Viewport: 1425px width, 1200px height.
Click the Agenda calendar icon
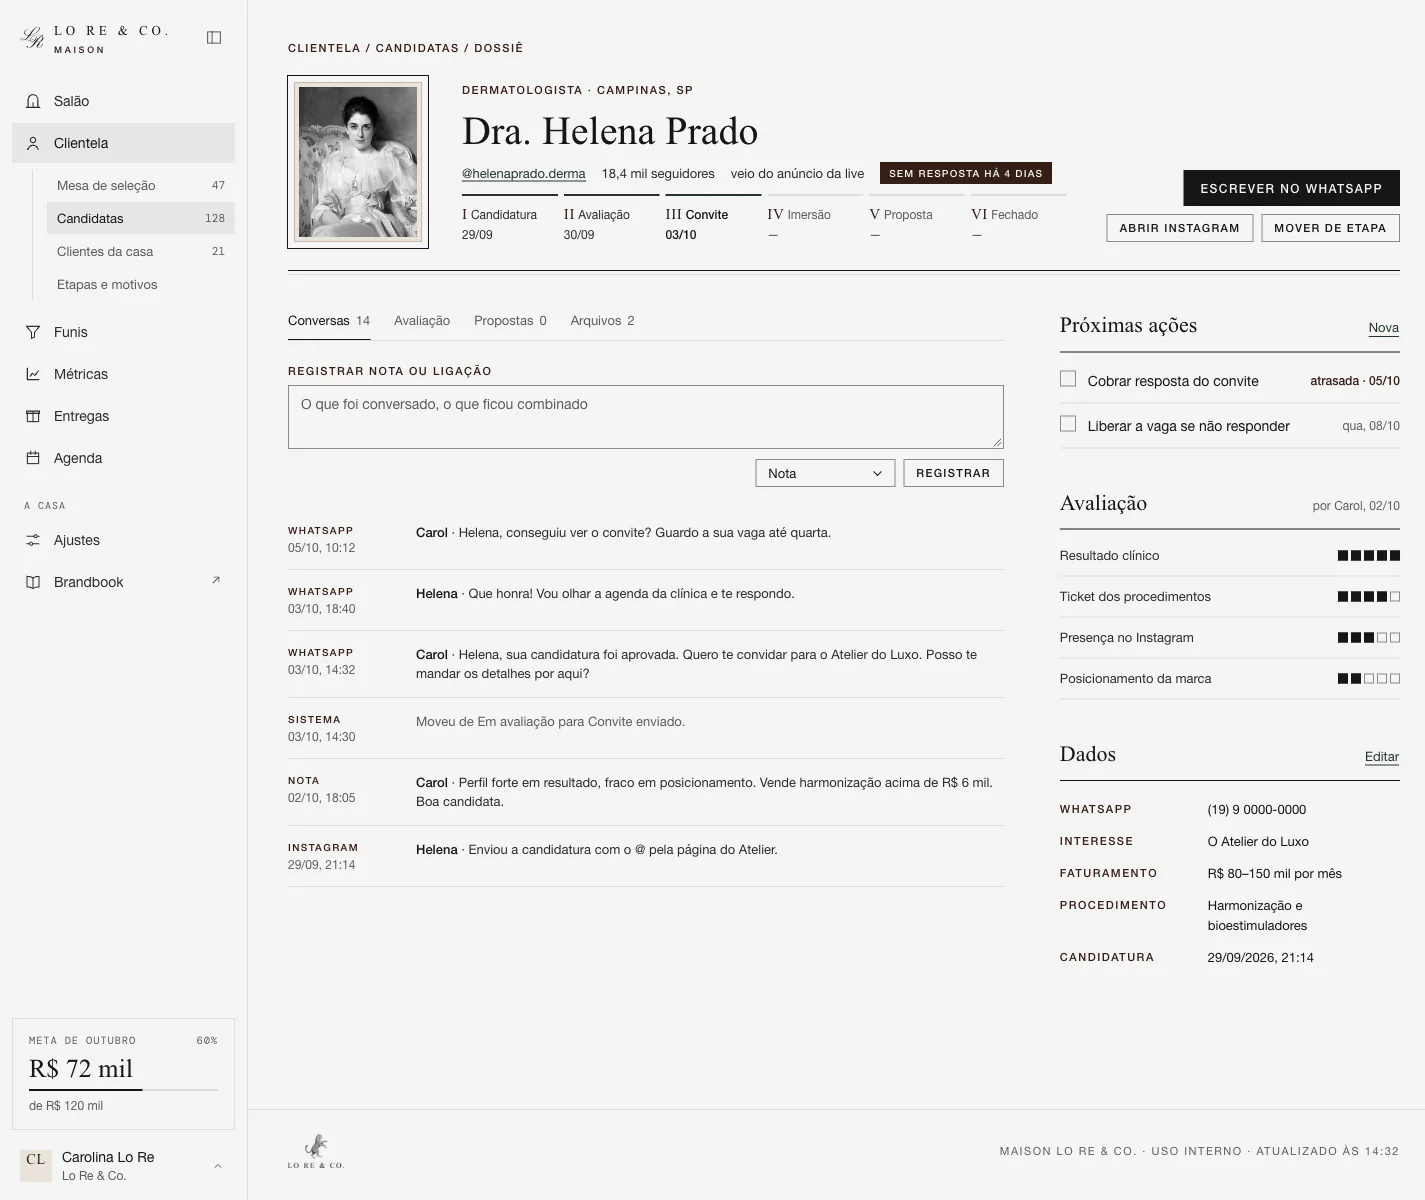pyautogui.click(x=33, y=458)
